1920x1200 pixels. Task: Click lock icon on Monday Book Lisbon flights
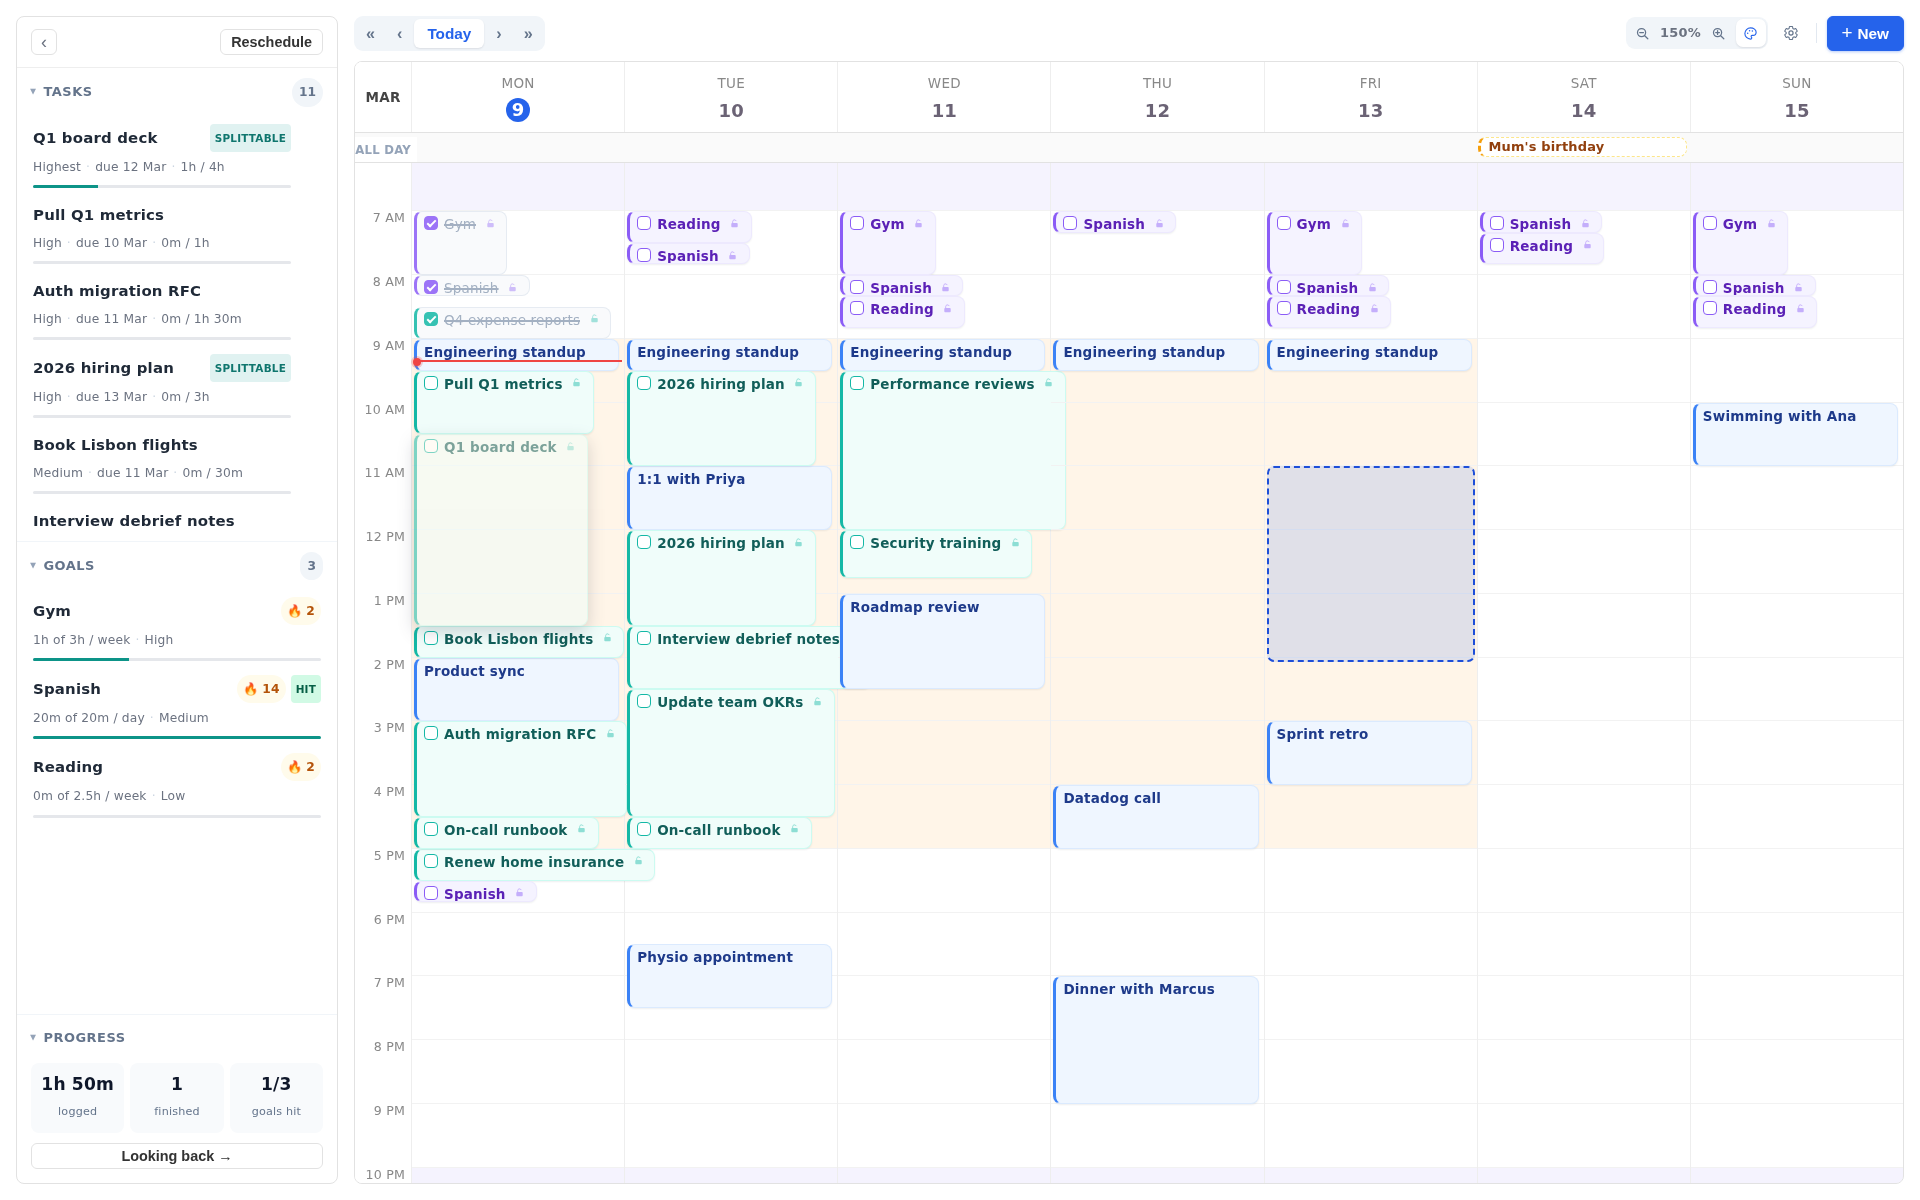[x=607, y=639]
